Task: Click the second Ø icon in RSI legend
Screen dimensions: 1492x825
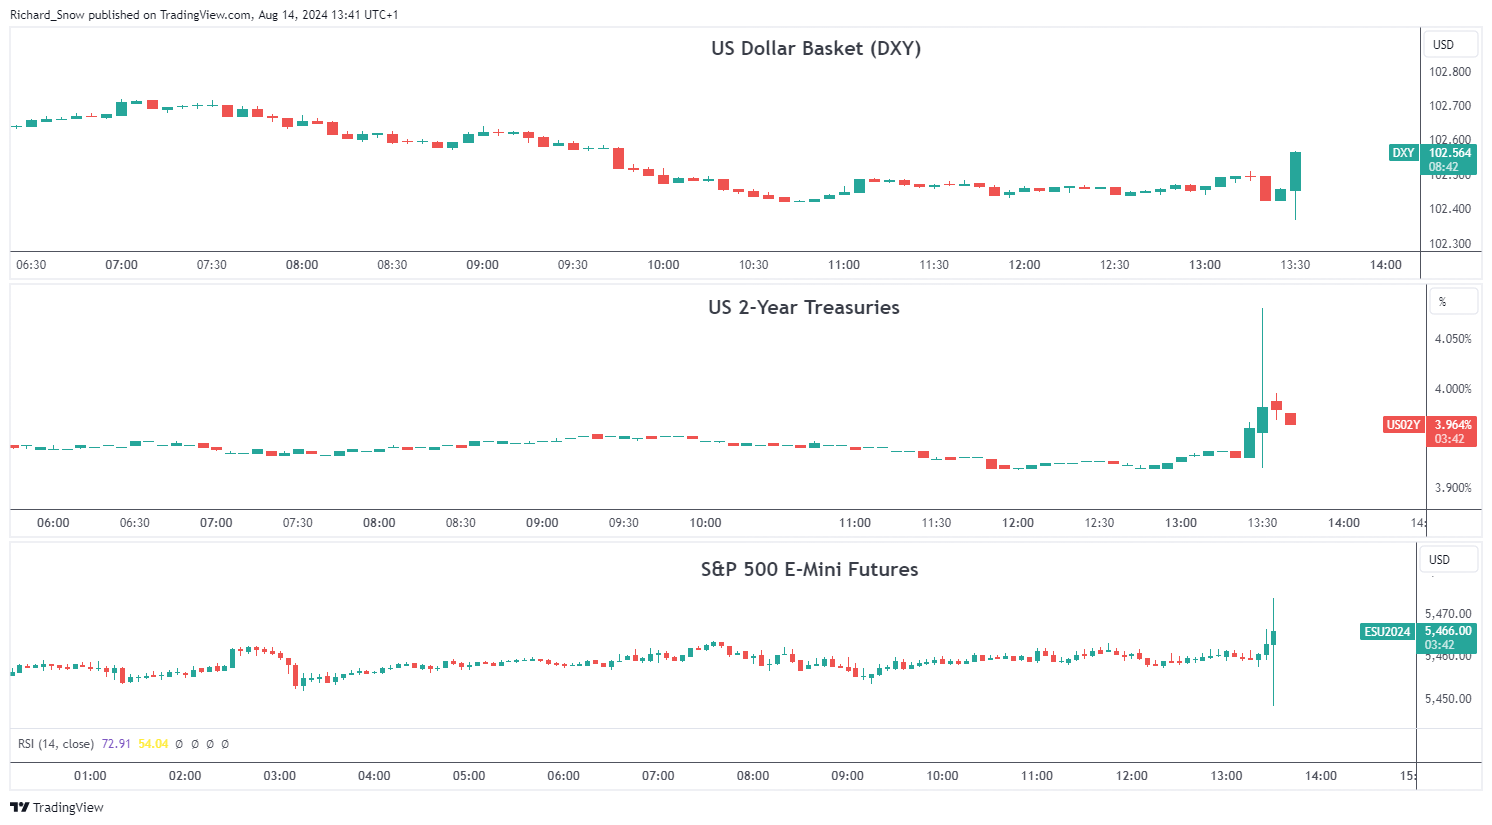Action: tap(194, 744)
